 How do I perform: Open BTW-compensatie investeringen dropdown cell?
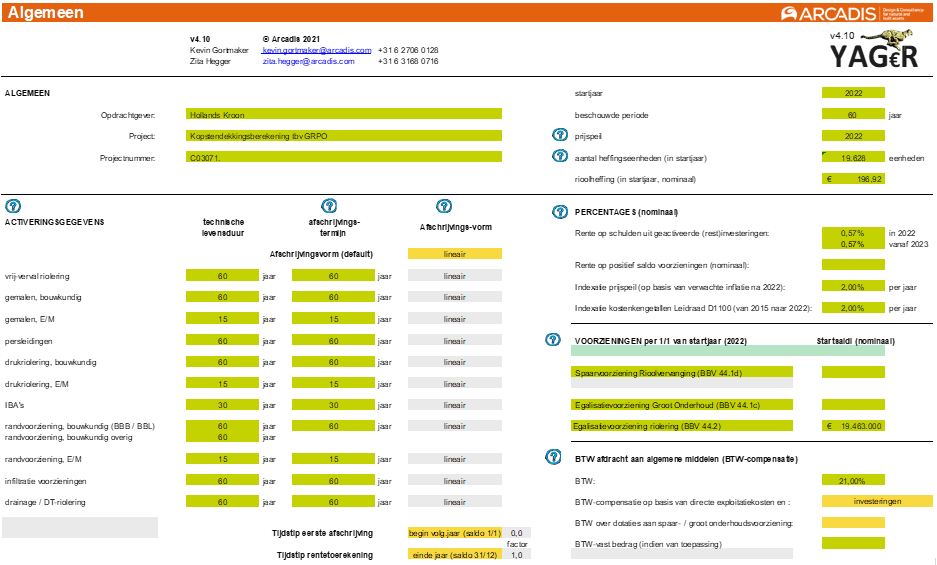click(x=853, y=501)
